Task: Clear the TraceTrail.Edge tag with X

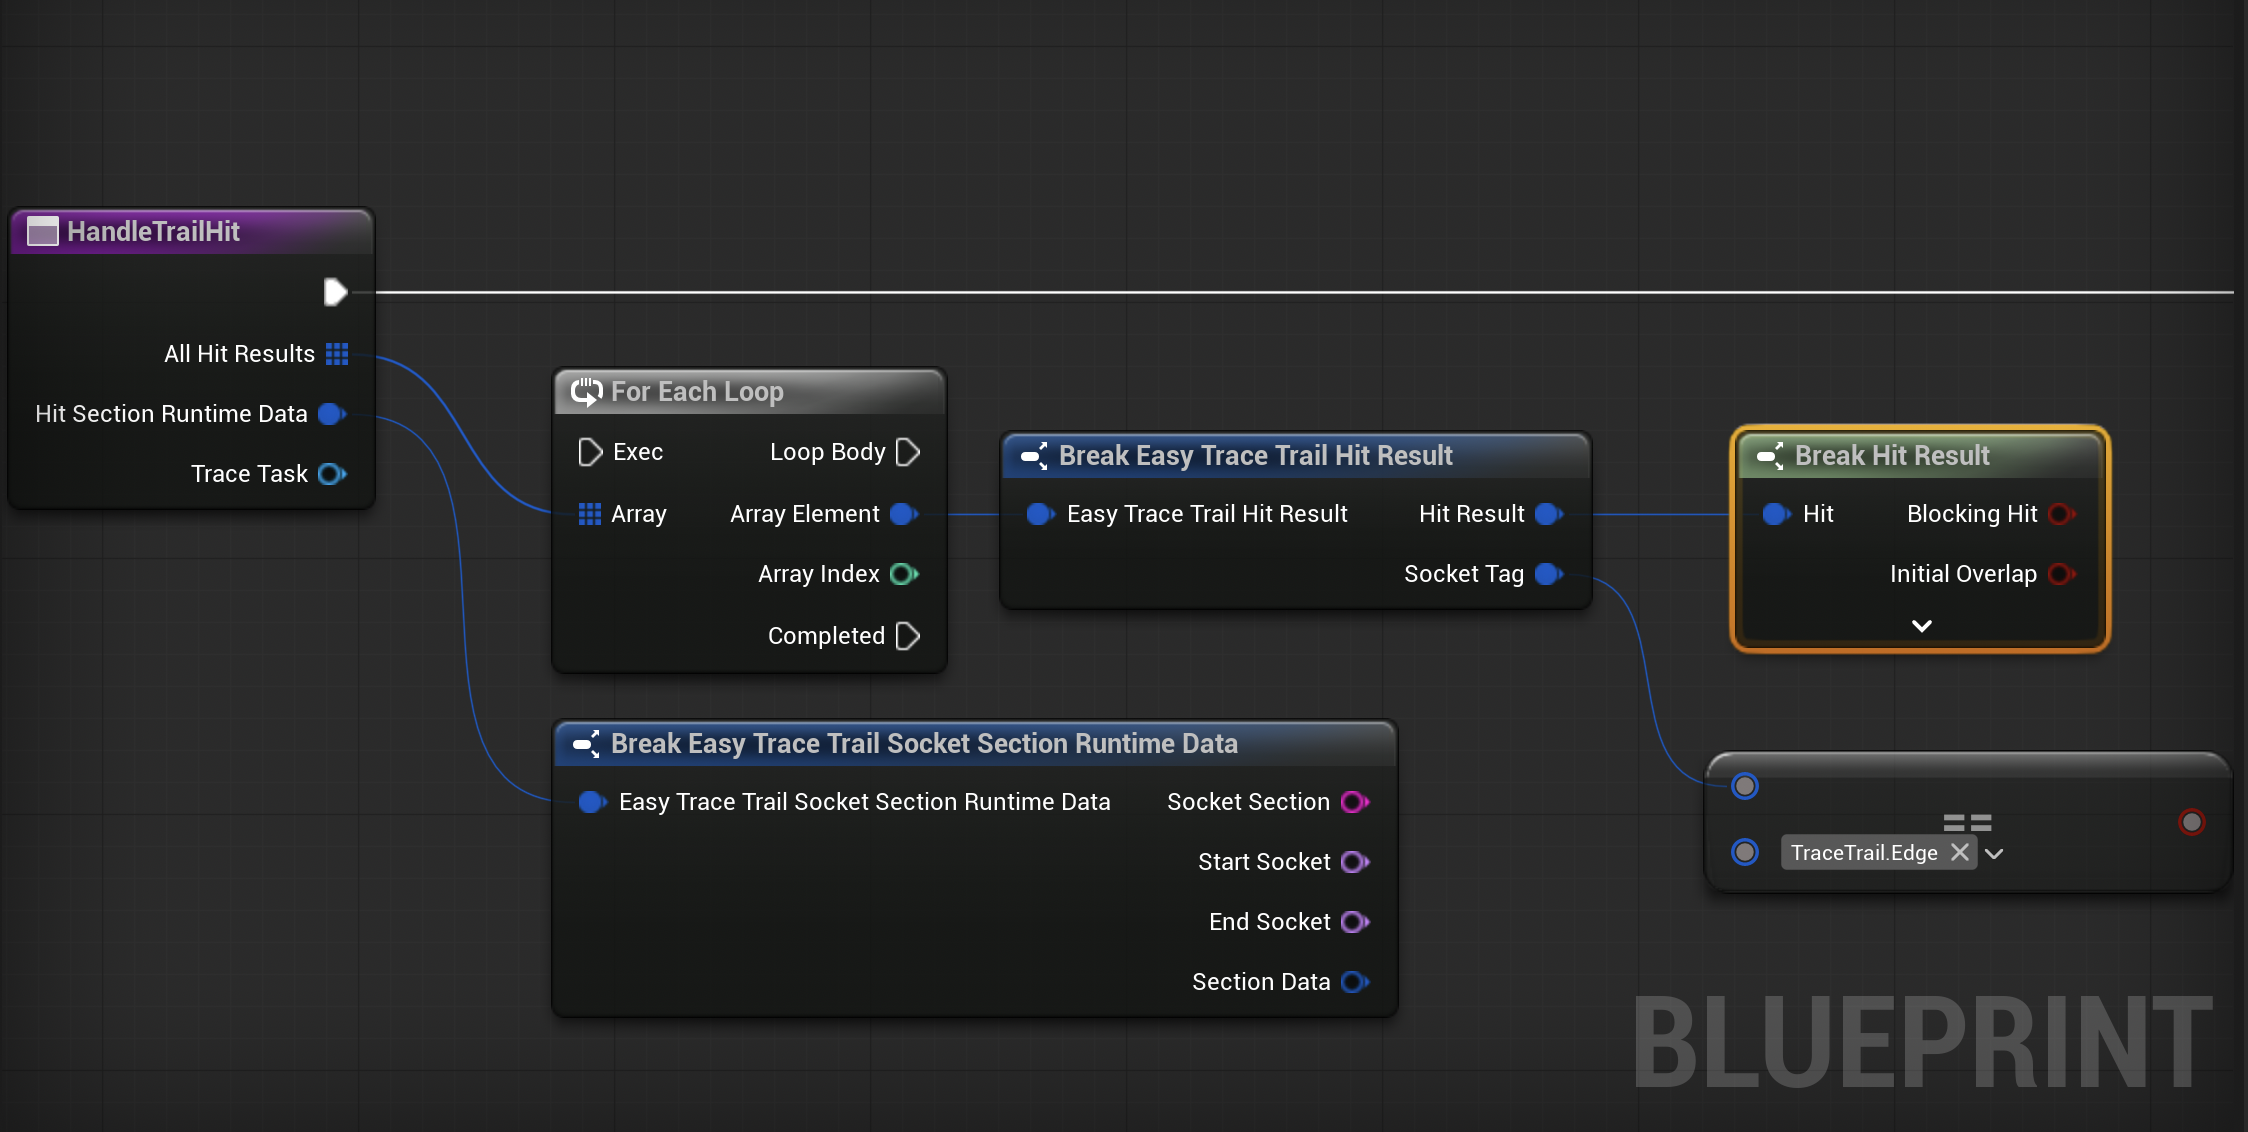Action: click(x=1960, y=852)
